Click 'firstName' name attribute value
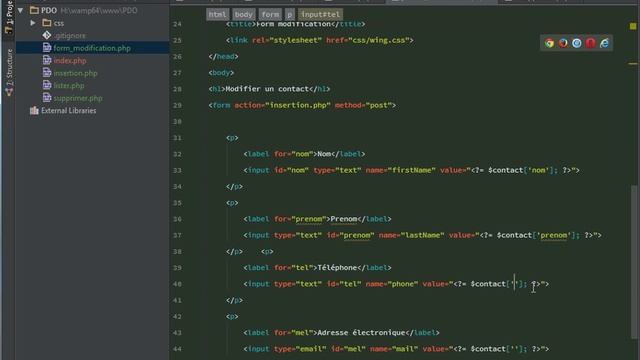 411,170
